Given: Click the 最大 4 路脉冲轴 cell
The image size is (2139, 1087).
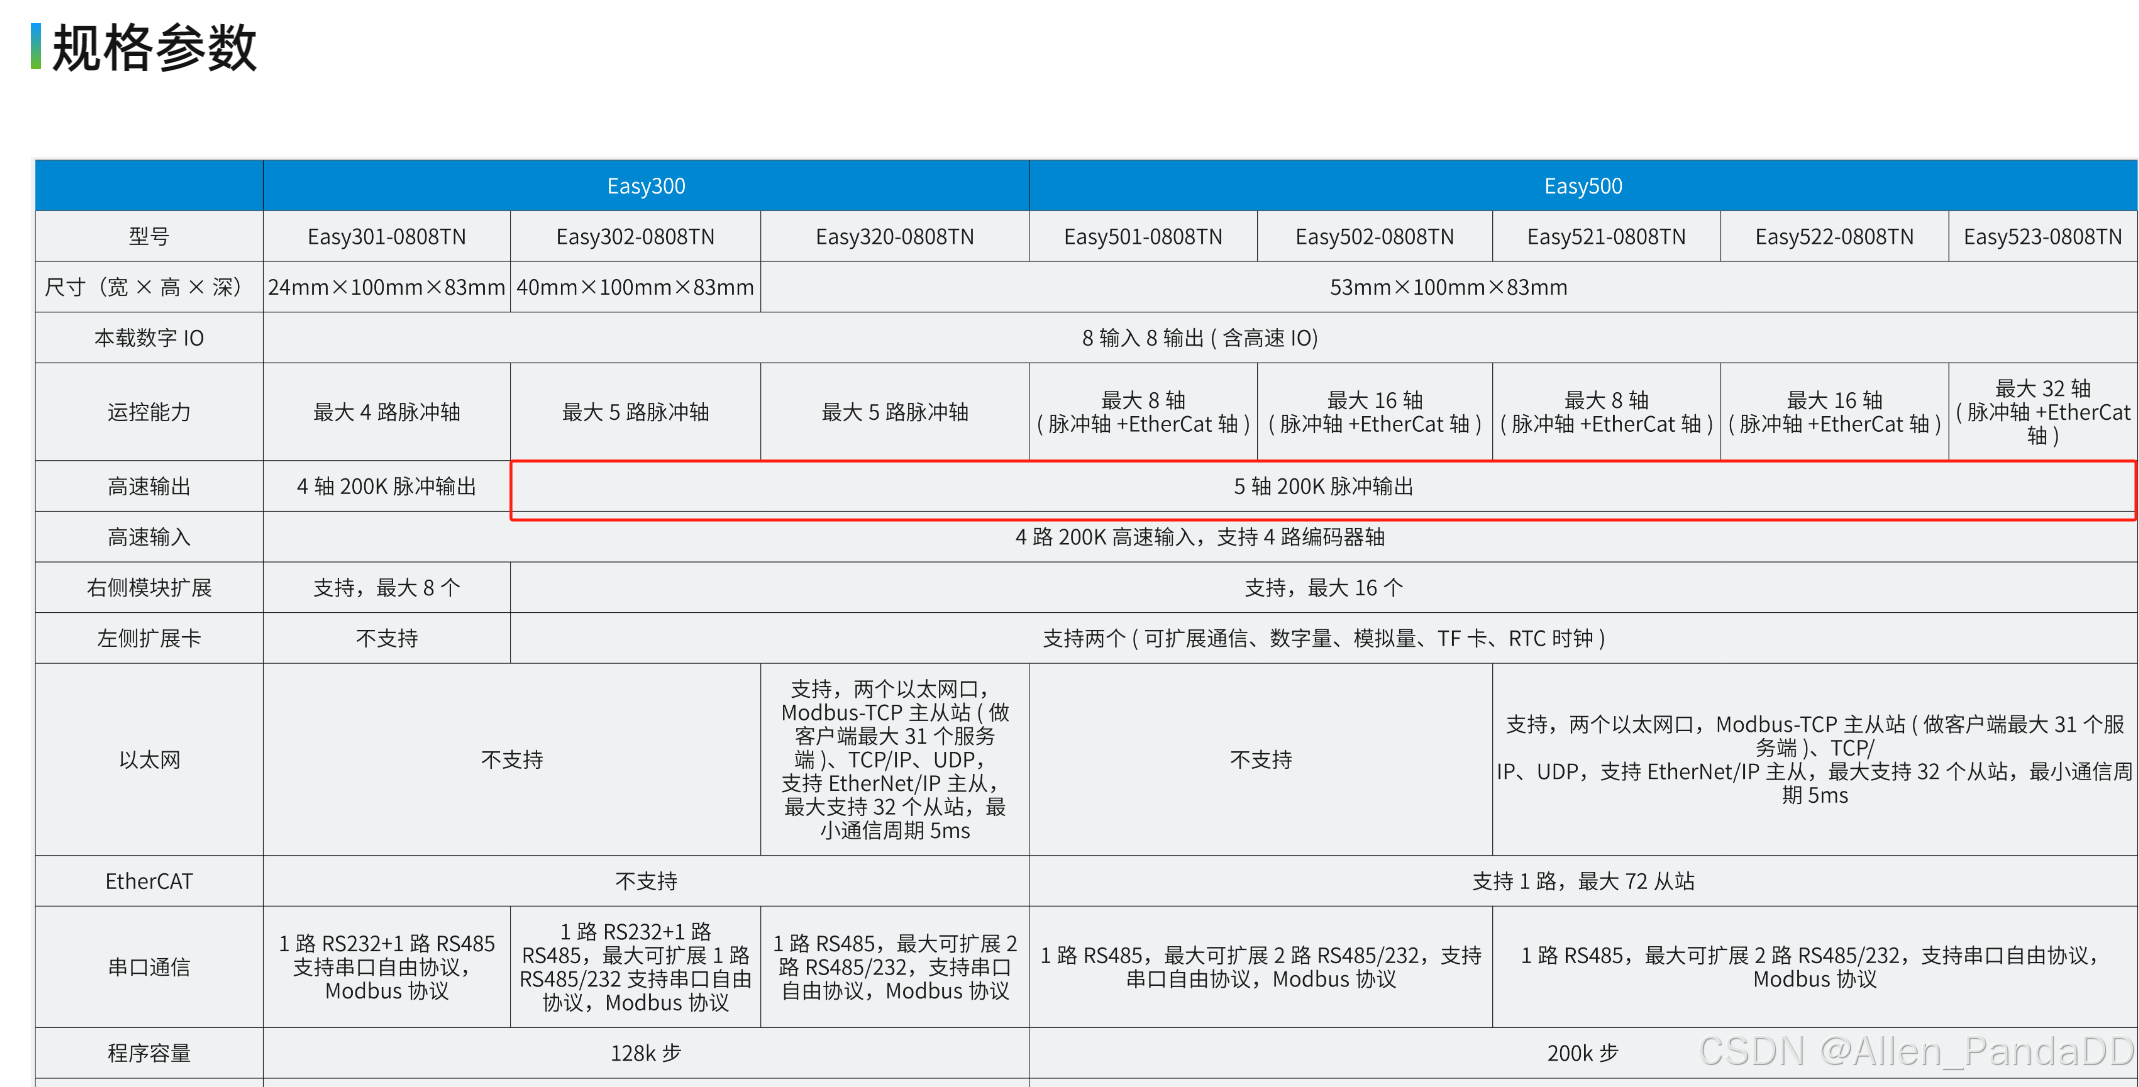Looking at the screenshot, I should click(387, 412).
